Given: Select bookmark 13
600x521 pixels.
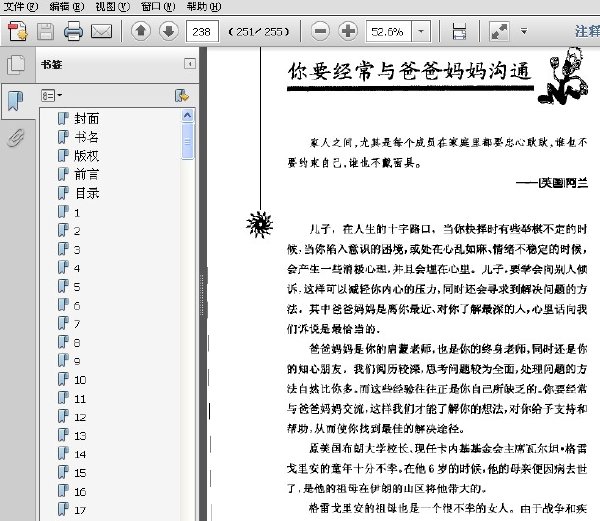Looking at the screenshot, I should coord(80,436).
